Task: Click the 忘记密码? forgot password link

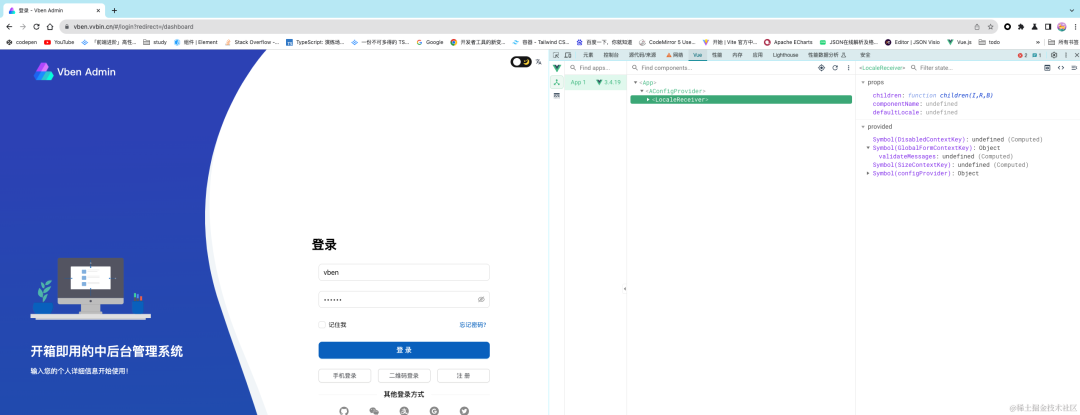Action: [x=472, y=325]
